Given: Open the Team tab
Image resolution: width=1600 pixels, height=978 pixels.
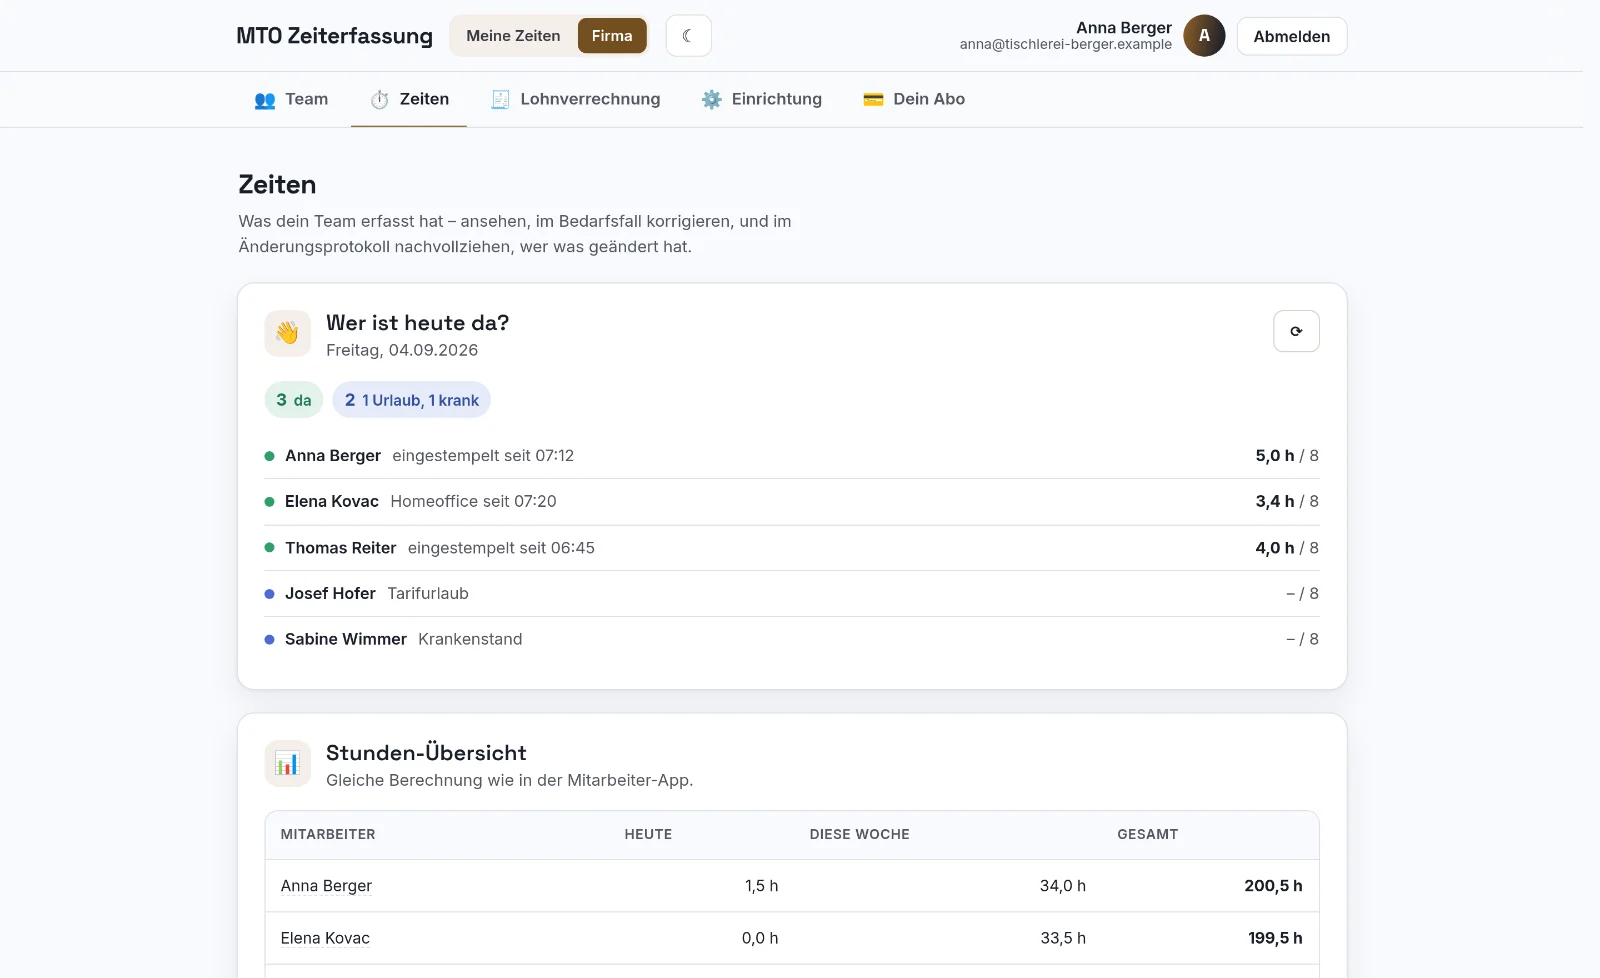Looking at the screenshot, I should point(292,99).
